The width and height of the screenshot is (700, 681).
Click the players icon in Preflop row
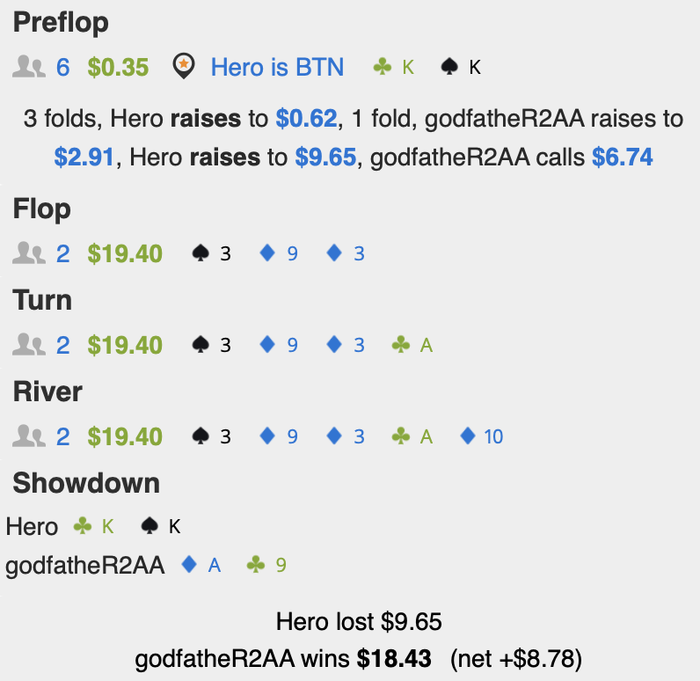[x=29, y=67]
